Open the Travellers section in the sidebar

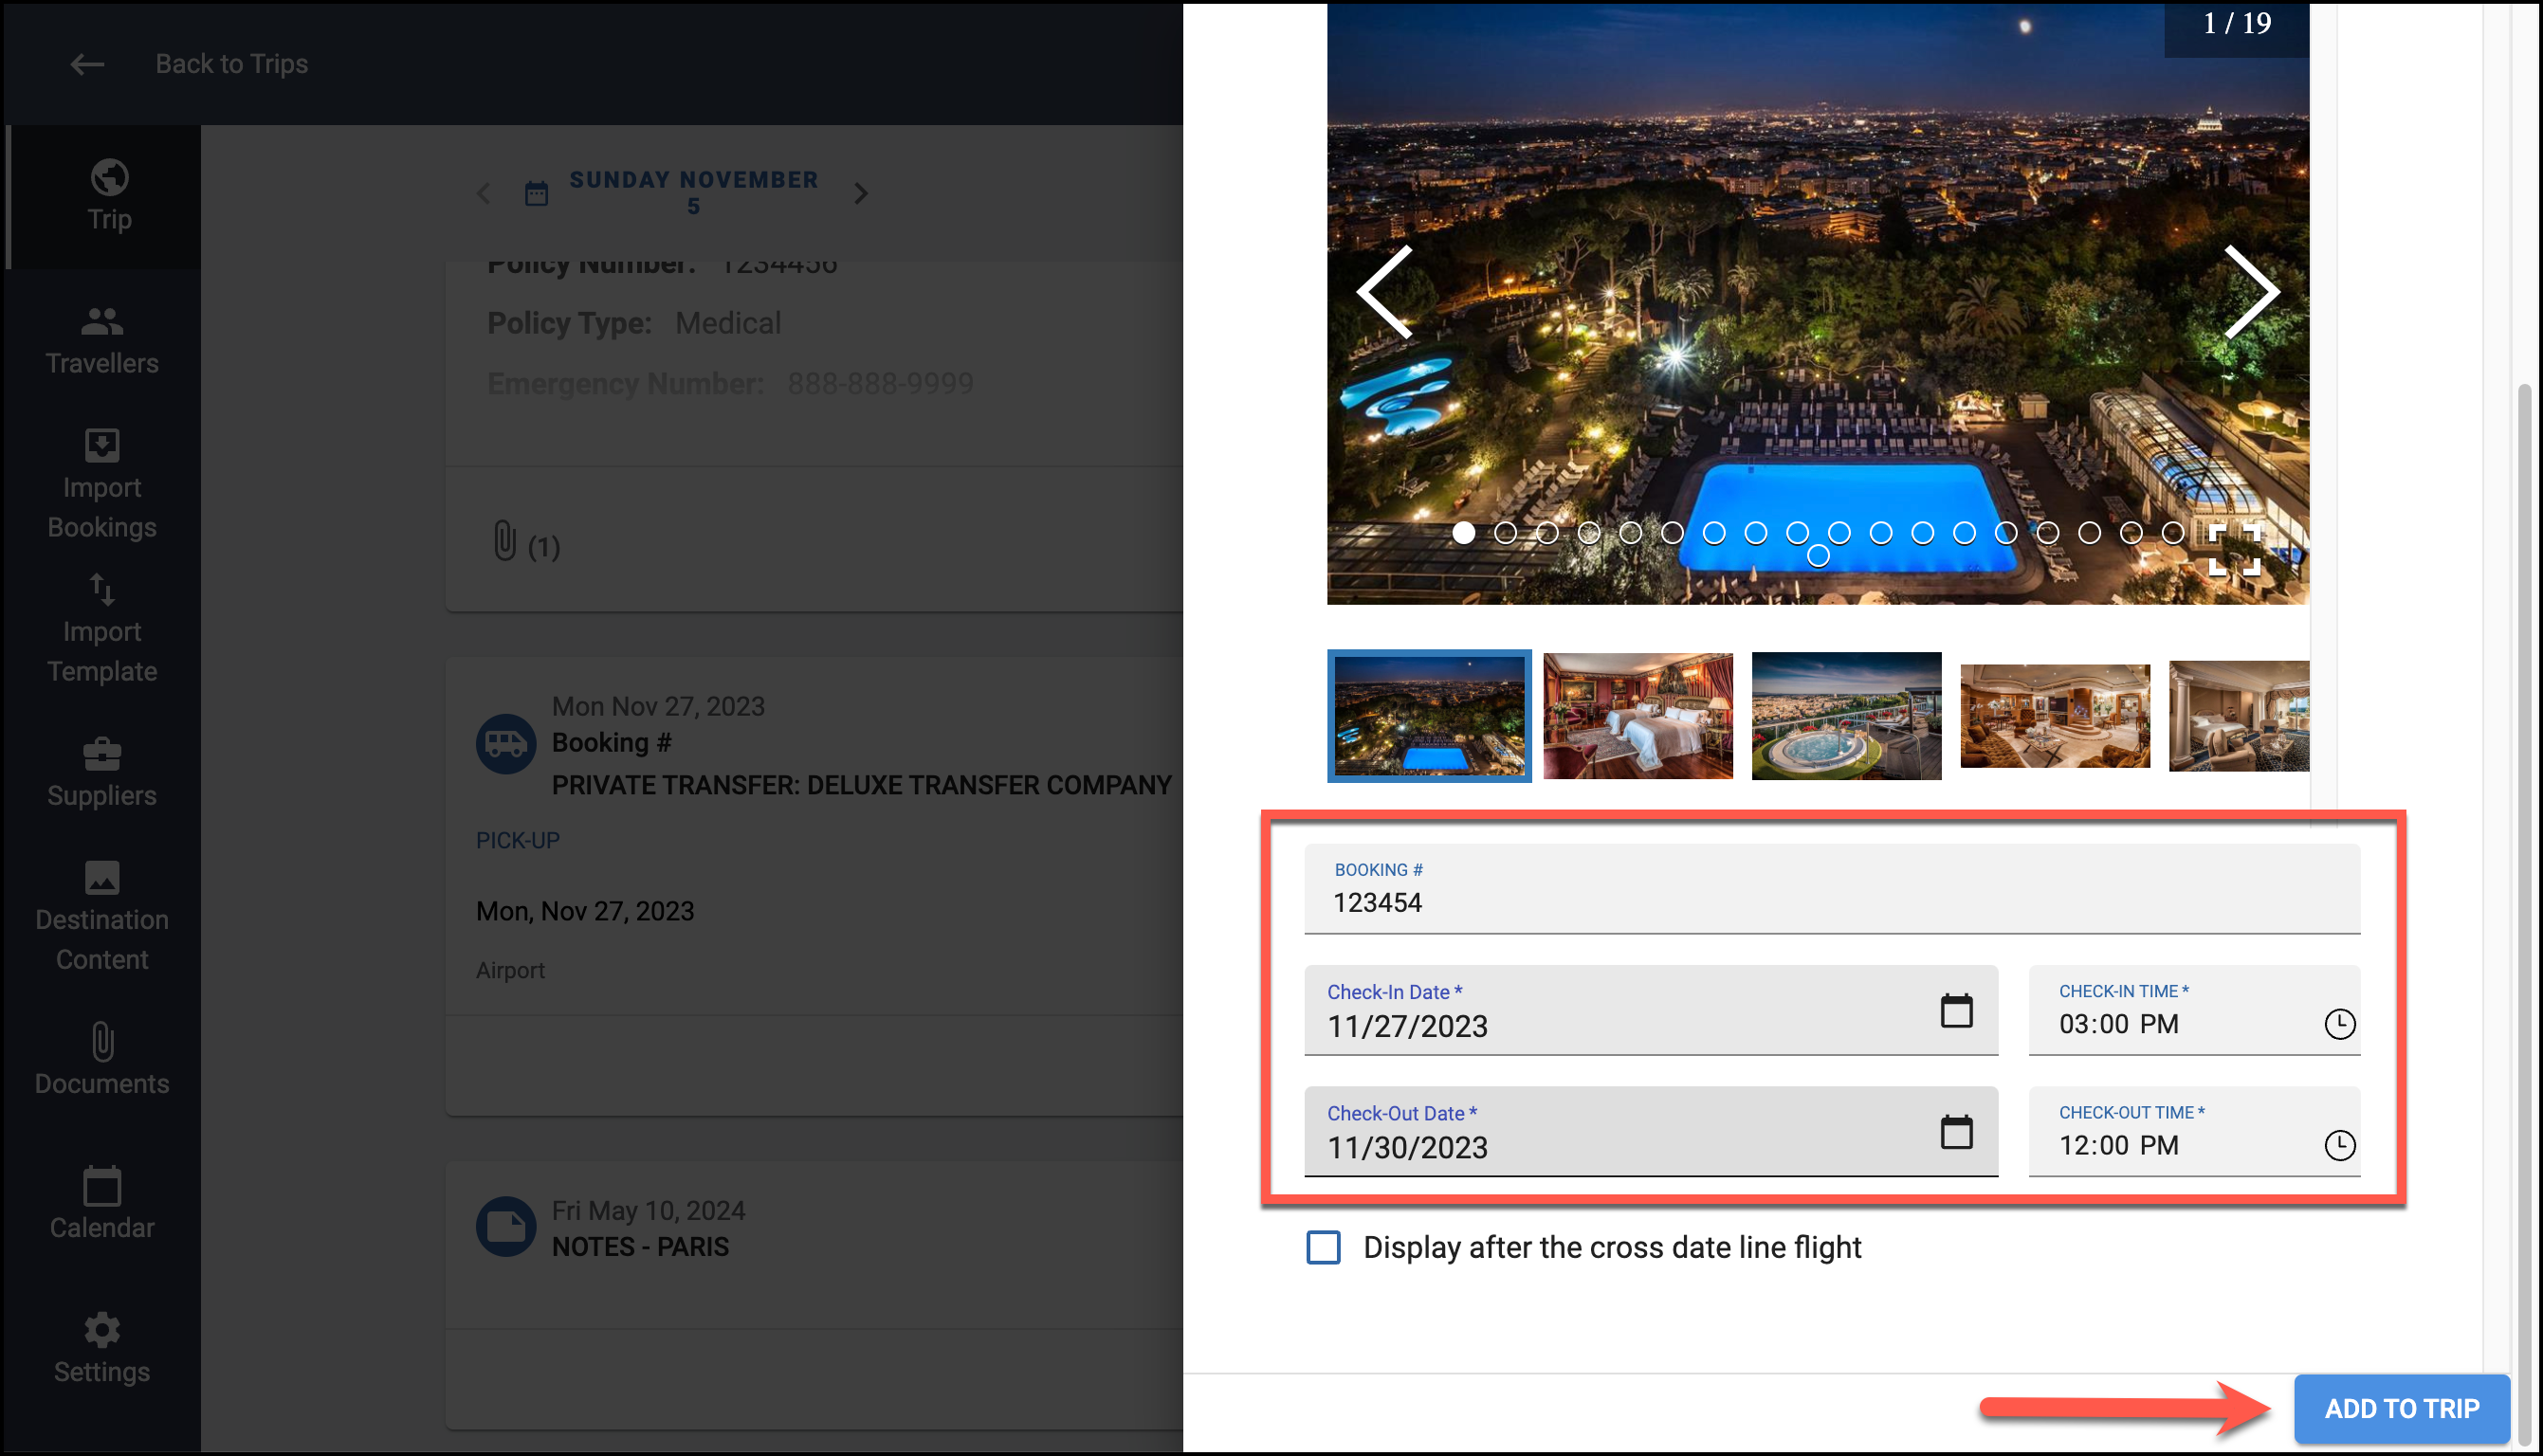[102, 340]
